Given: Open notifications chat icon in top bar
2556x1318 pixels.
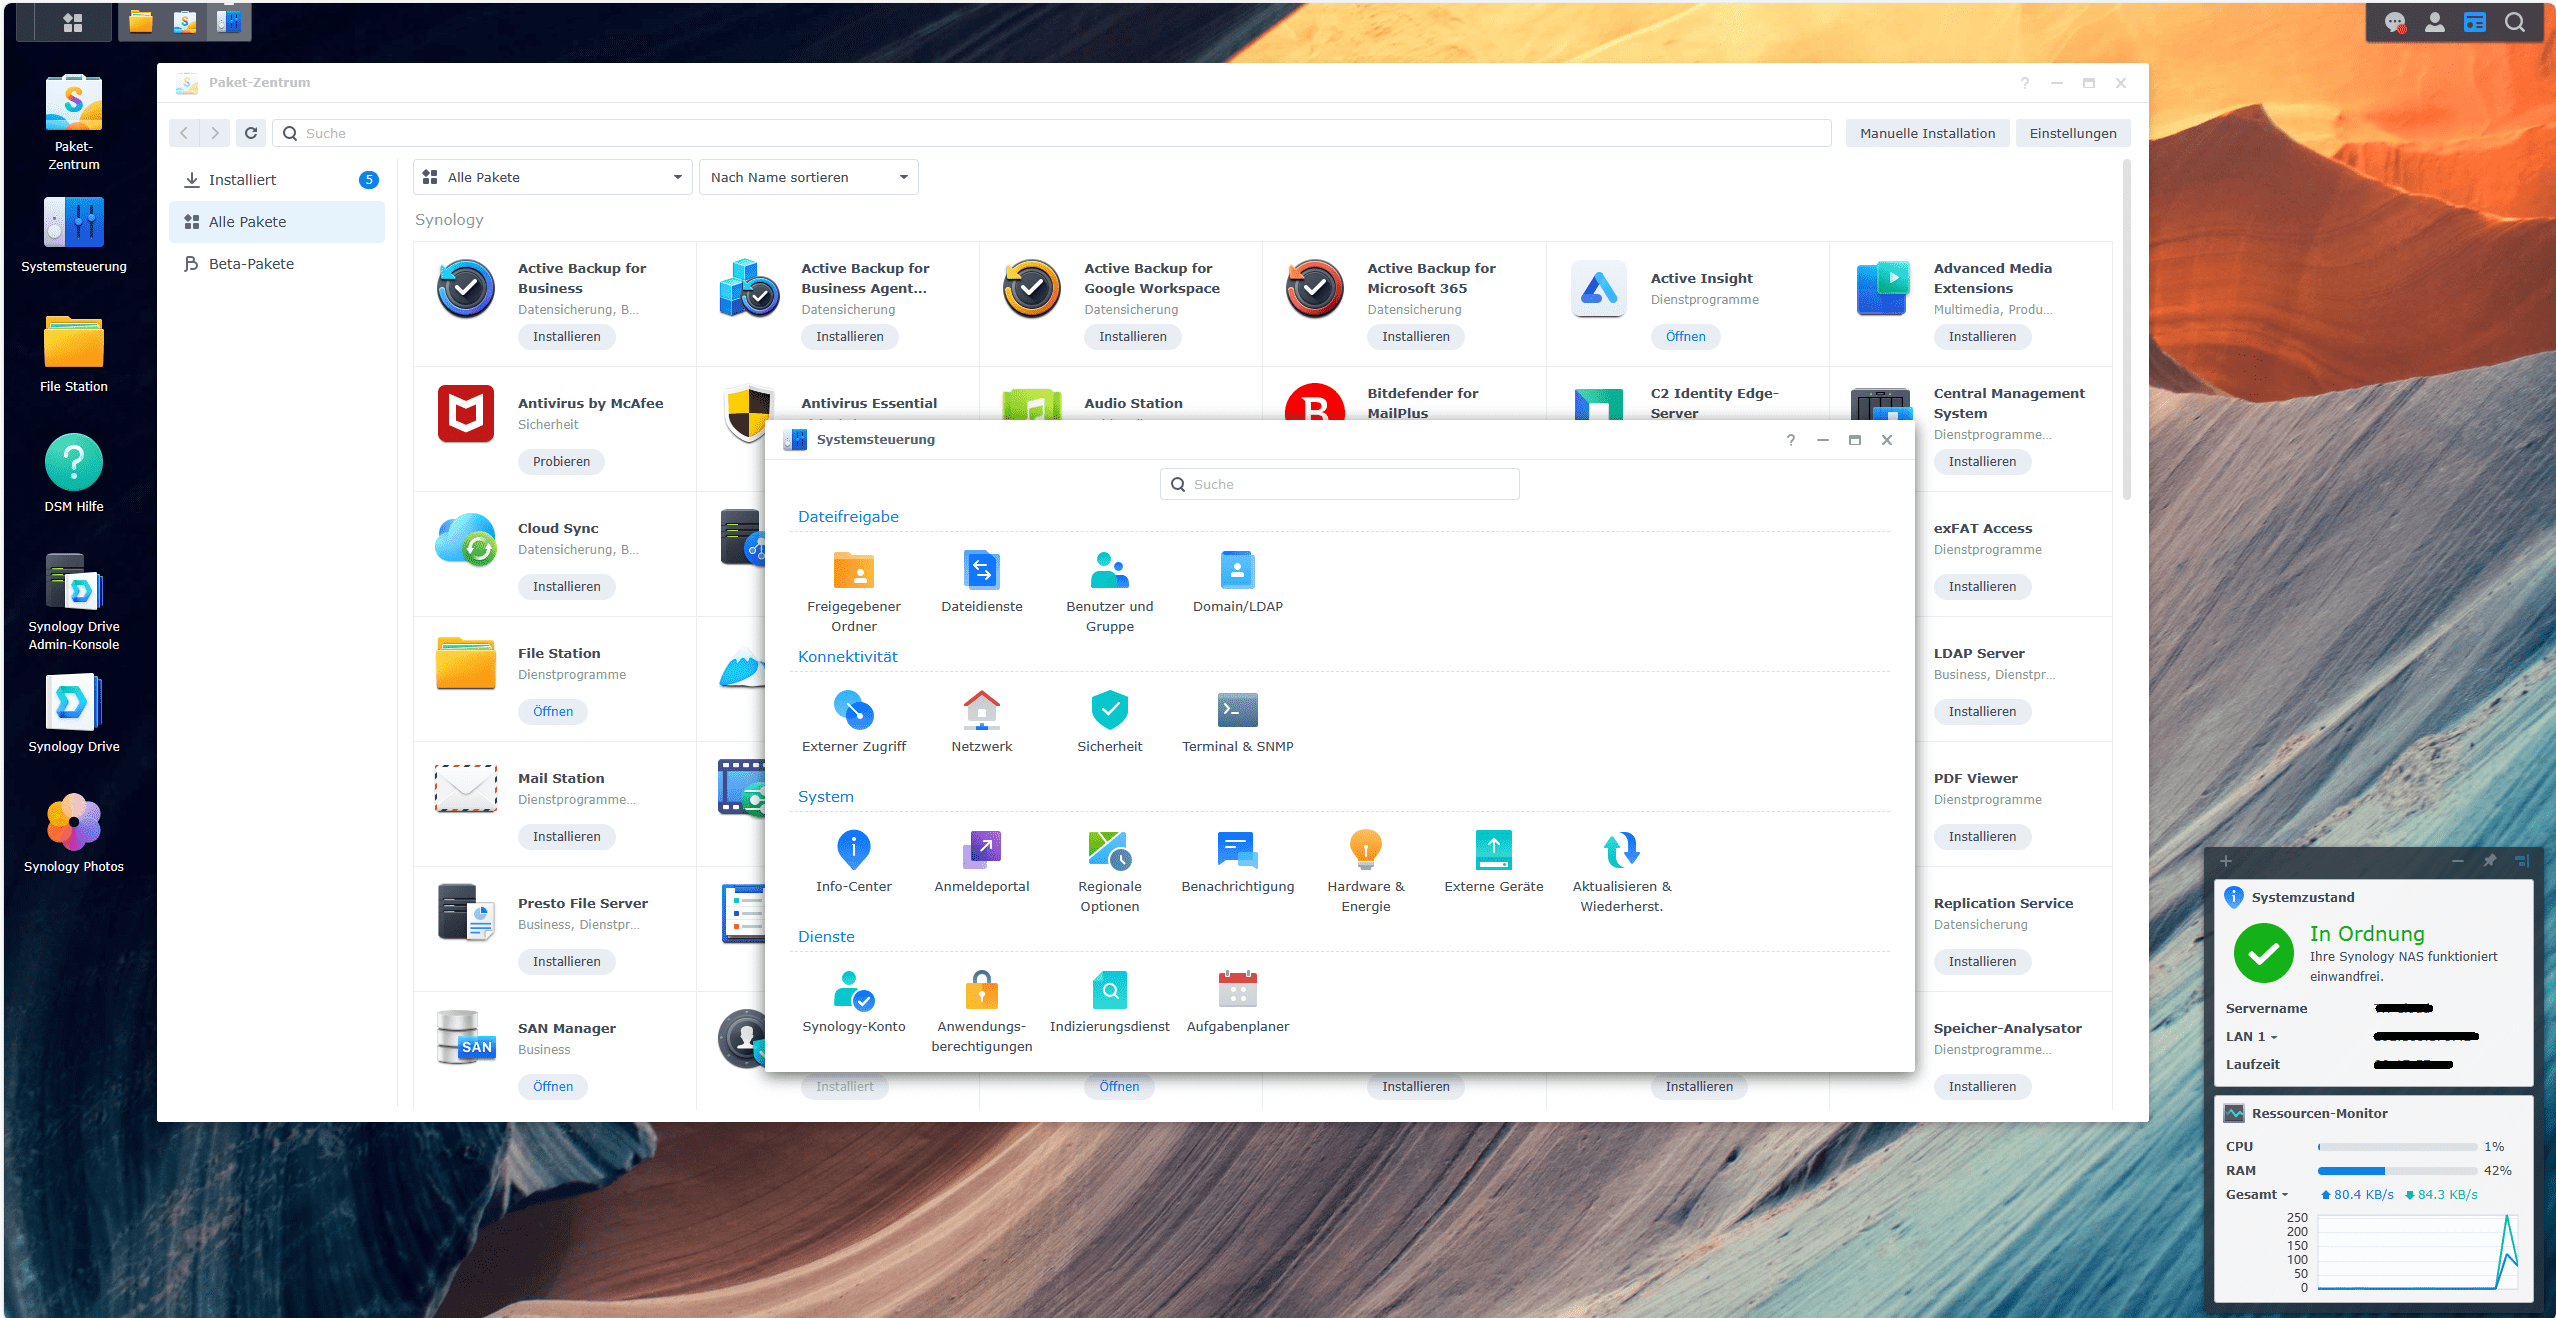Looking at the screenshot, I should pyautogui.click(x=2394, y=22).
